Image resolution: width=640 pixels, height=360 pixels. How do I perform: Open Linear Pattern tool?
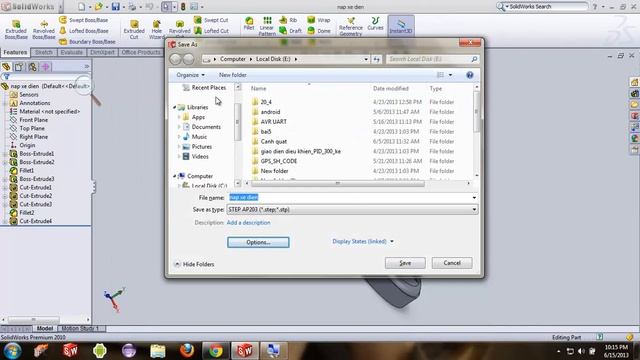coord(267,26)
